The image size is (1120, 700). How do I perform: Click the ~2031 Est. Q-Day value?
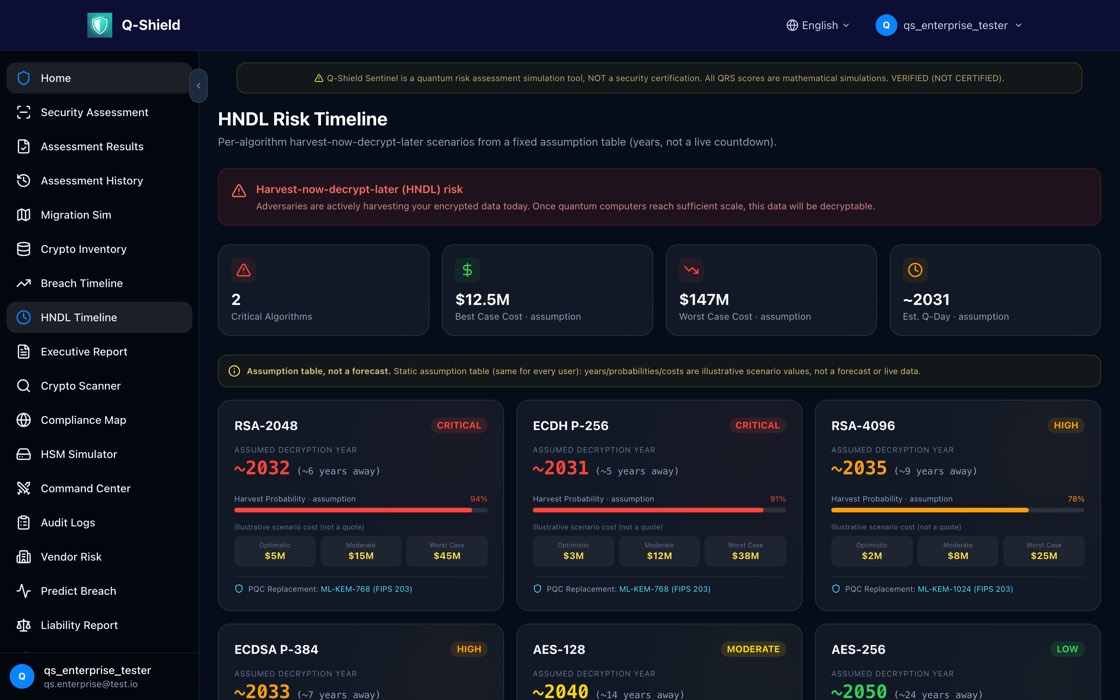coord(926,299)
